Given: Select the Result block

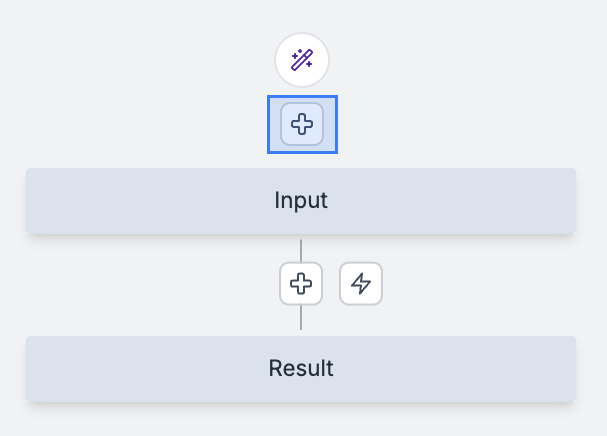Looking at the screenshot, I should click(x=150, y=368).
